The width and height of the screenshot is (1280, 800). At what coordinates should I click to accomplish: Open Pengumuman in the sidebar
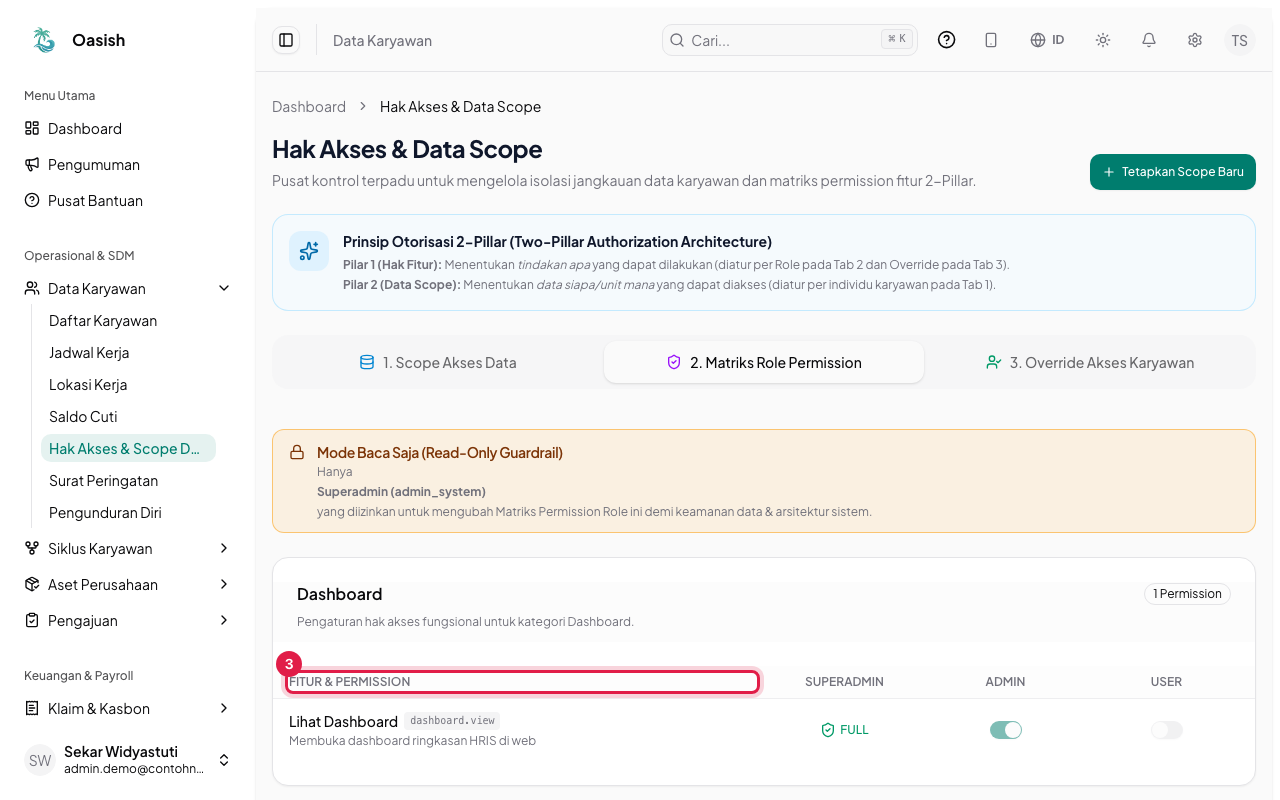pos(128,165)
